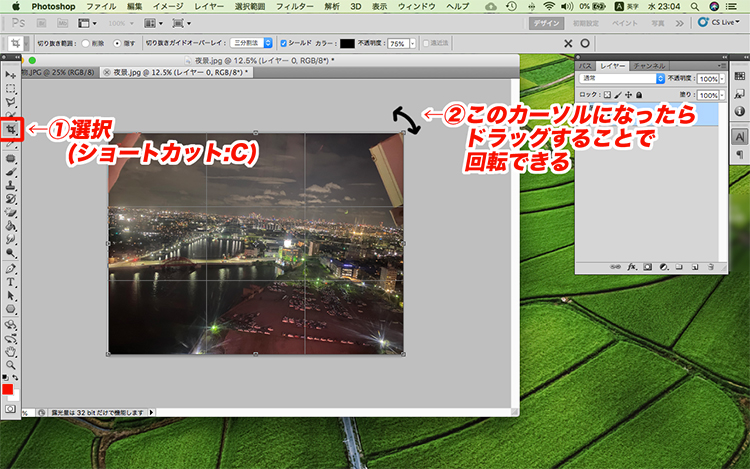The image size is (750, 469).
Task: Open Layers panel options menu
Action: tap(721, 65)
